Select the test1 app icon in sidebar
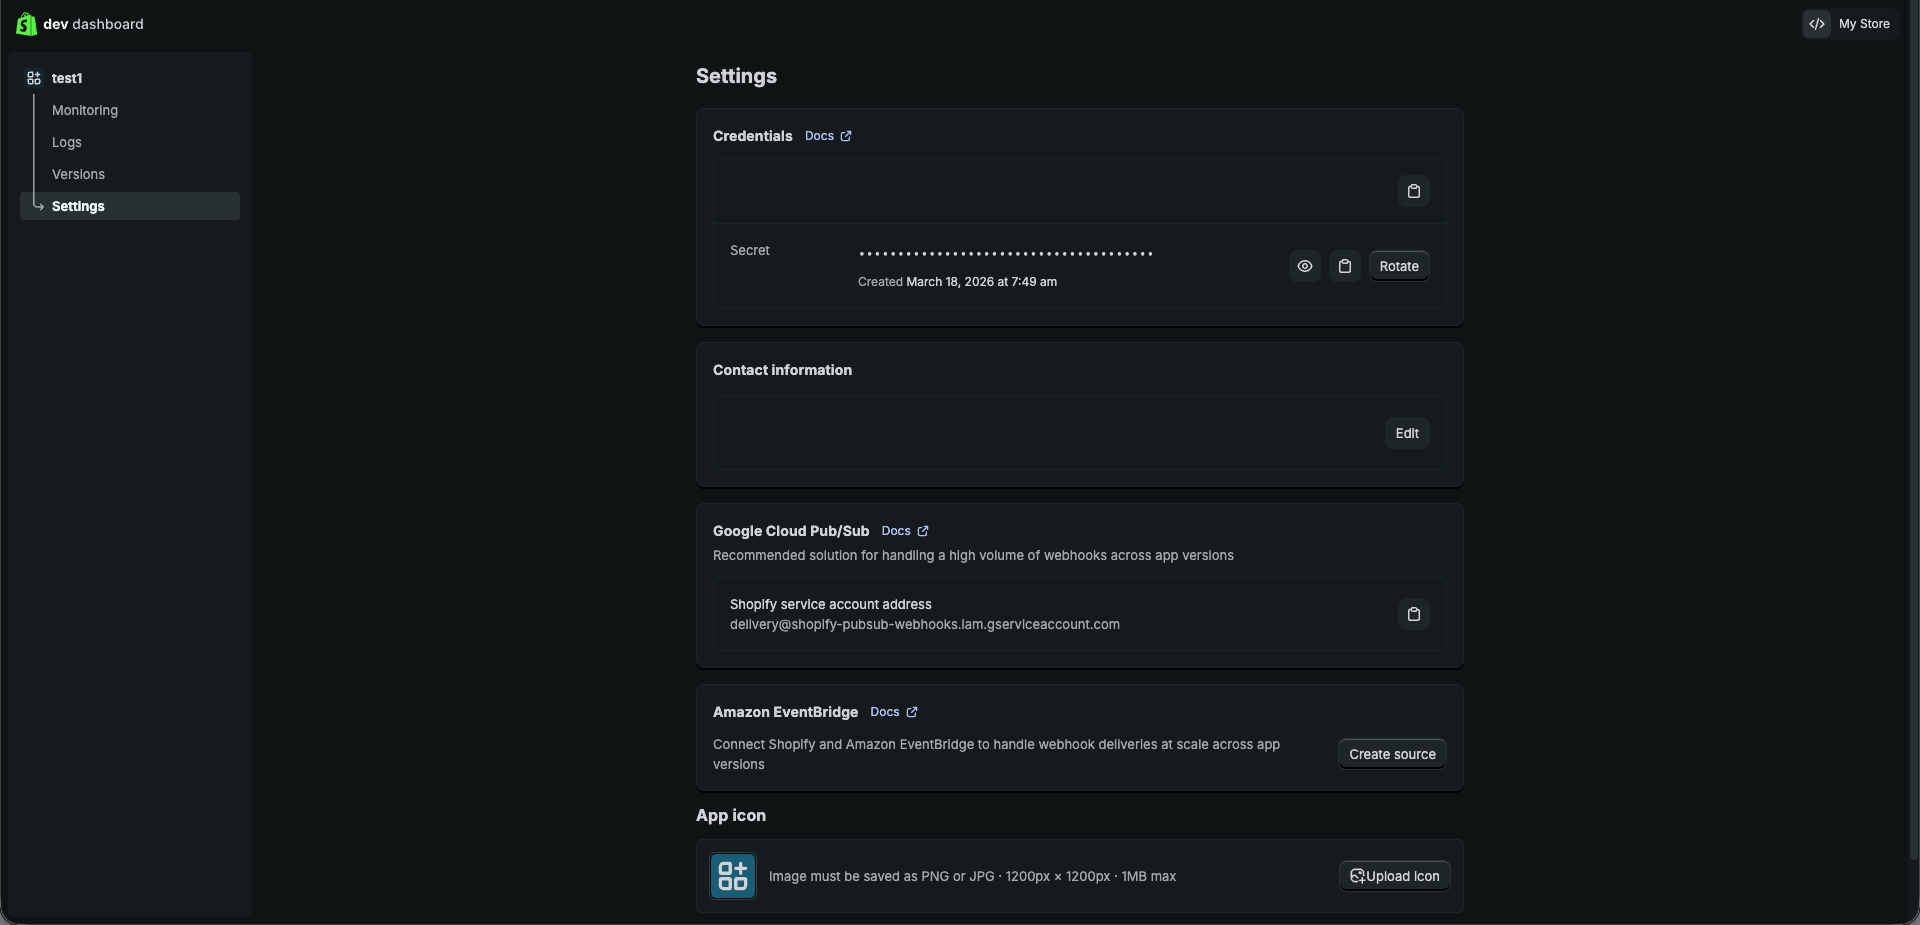The width and height of the screenshot is (1920, 925). 33,77
